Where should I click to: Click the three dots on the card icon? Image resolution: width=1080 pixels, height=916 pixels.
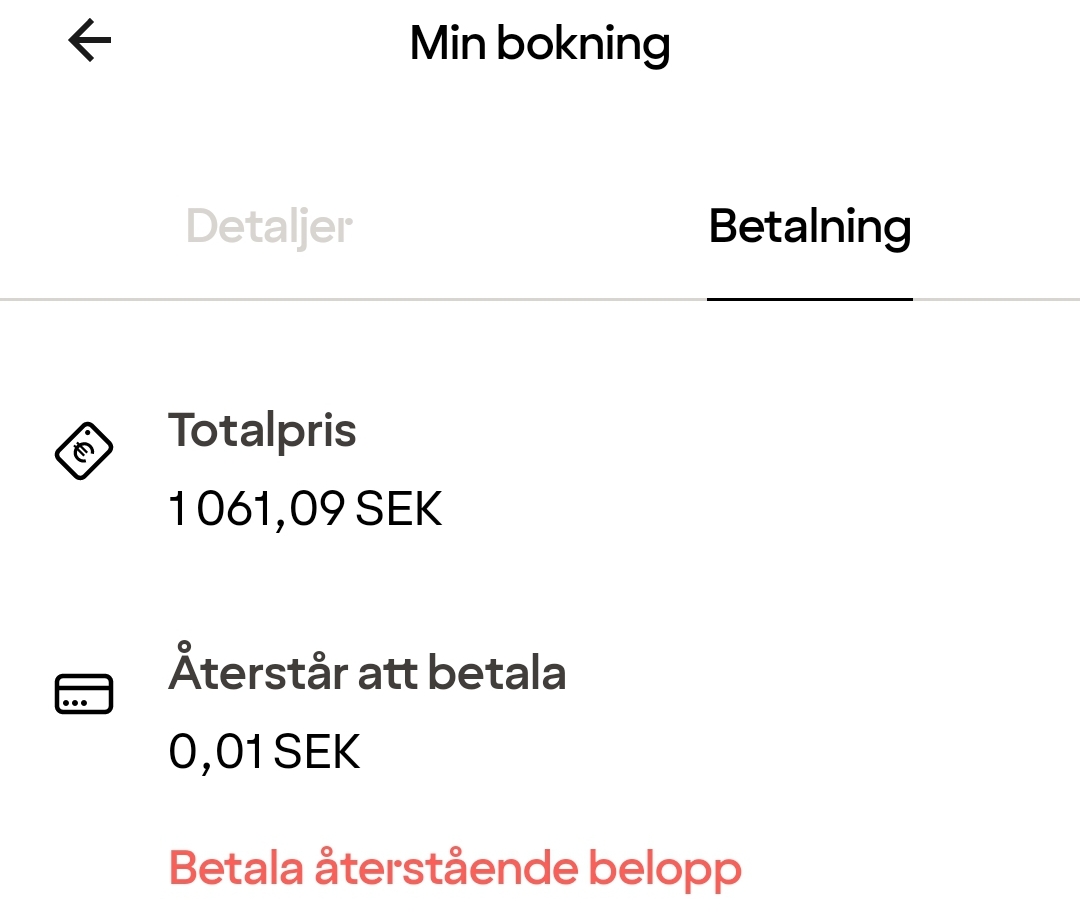pyautogui.click(x=74, y=703)
